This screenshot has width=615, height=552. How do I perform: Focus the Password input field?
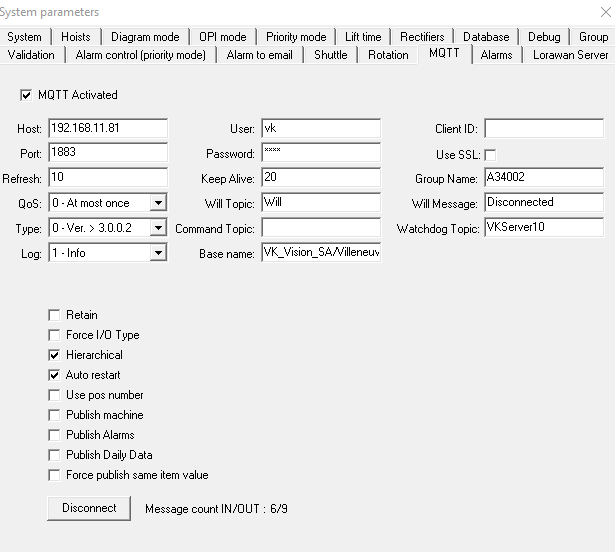coord(320,153)
